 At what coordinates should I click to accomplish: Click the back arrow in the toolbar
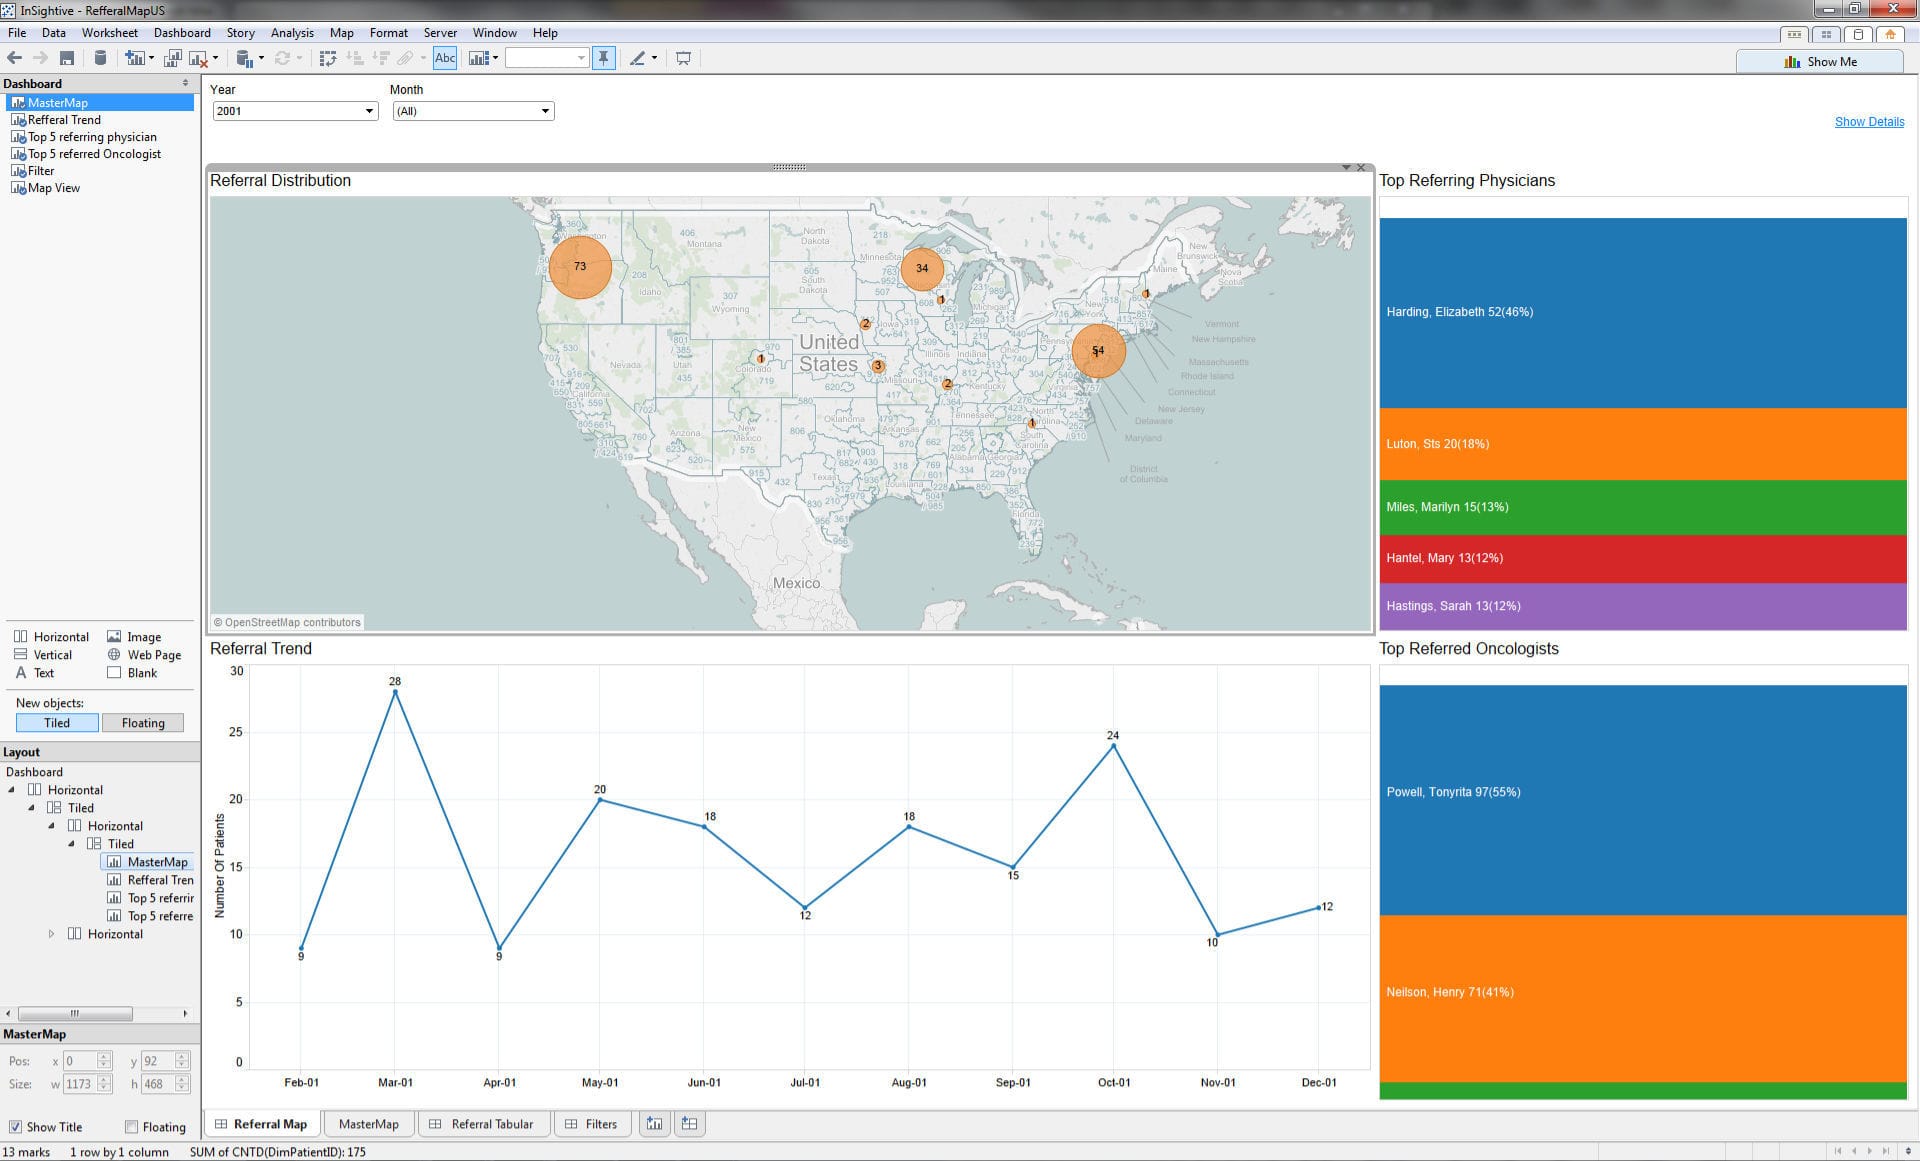[x=15, y=58]
